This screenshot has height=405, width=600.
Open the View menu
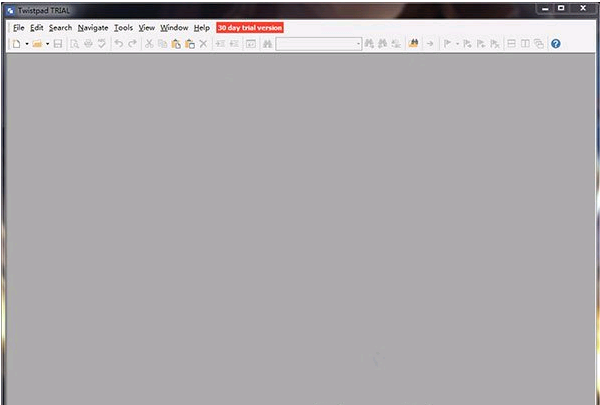(147, 28)
